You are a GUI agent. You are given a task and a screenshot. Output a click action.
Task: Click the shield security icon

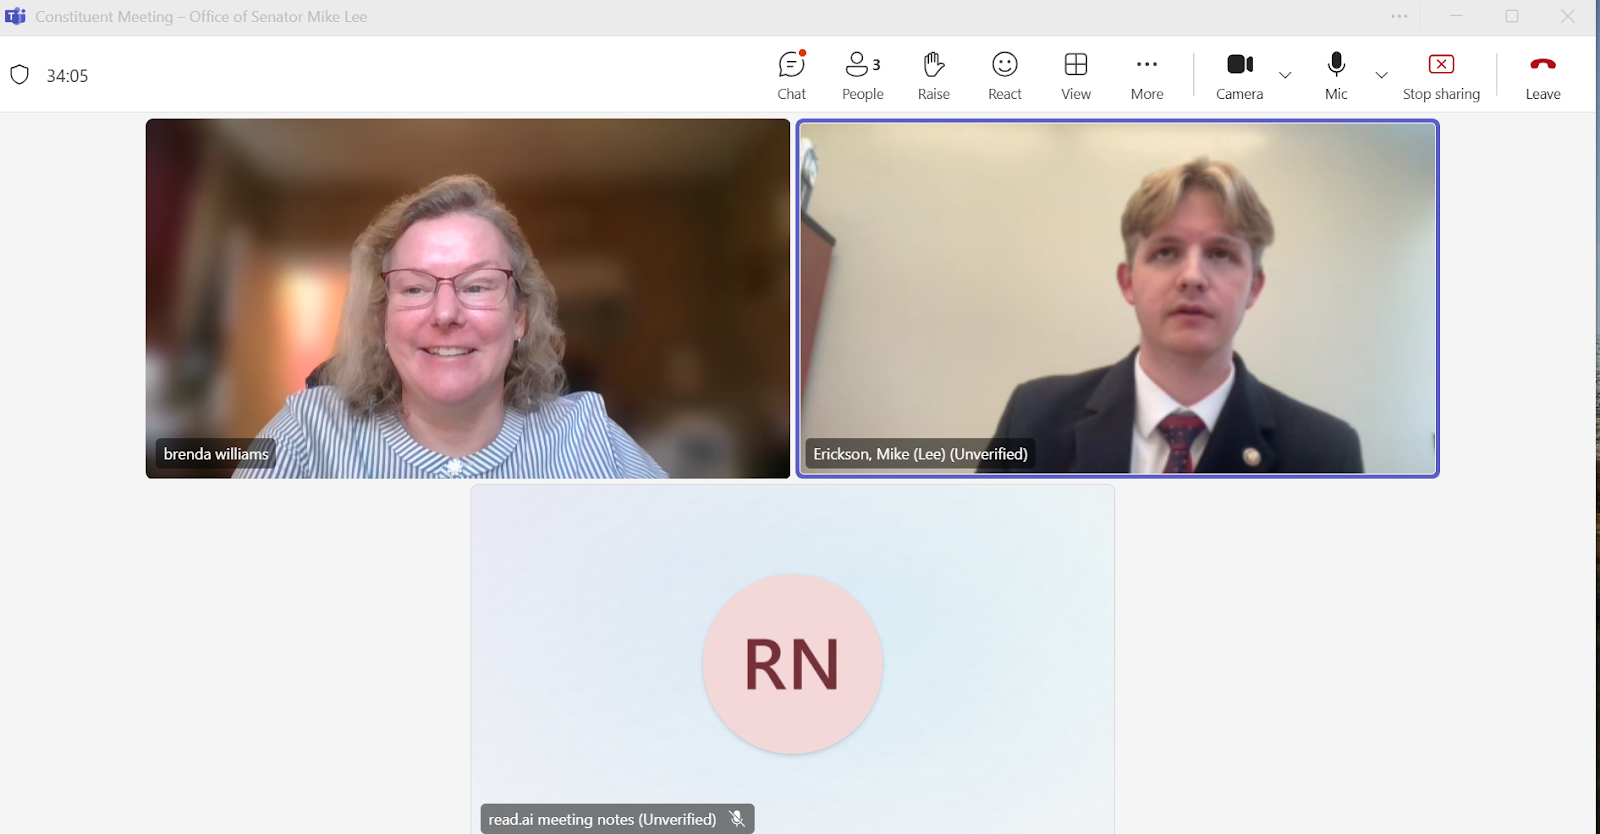(x=19, y=75)
